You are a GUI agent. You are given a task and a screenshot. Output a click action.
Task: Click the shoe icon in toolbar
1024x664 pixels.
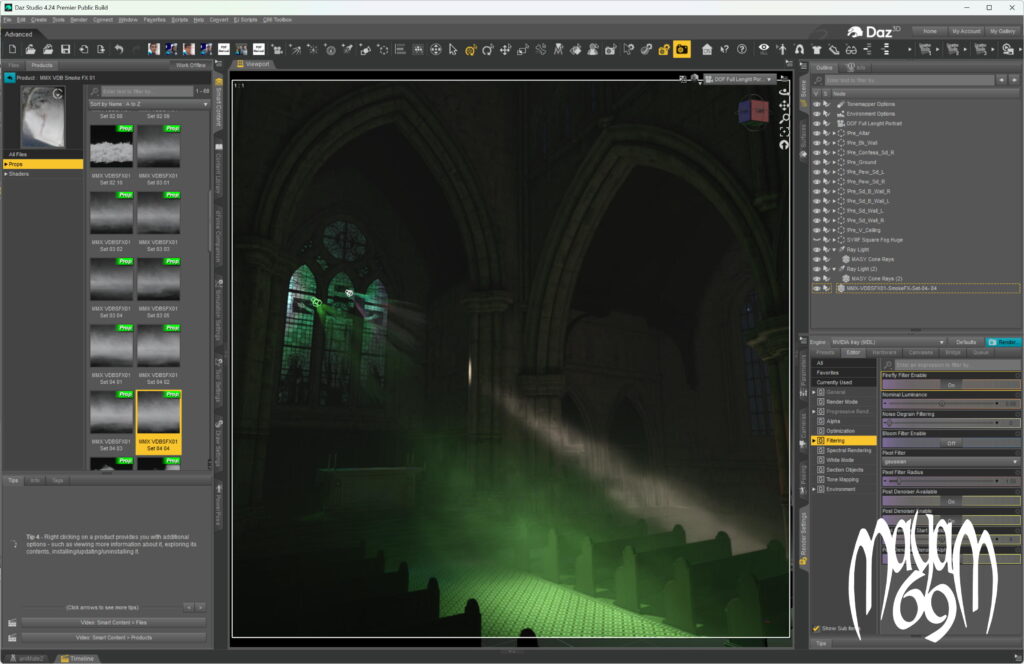click(834, 50)
